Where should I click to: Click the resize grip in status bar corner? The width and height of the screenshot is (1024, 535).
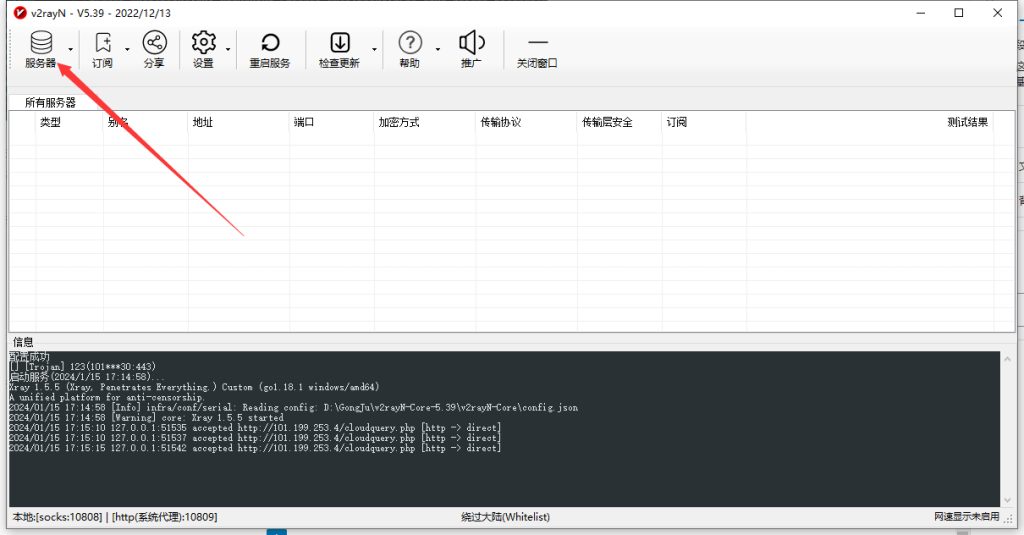point(1009,519)
